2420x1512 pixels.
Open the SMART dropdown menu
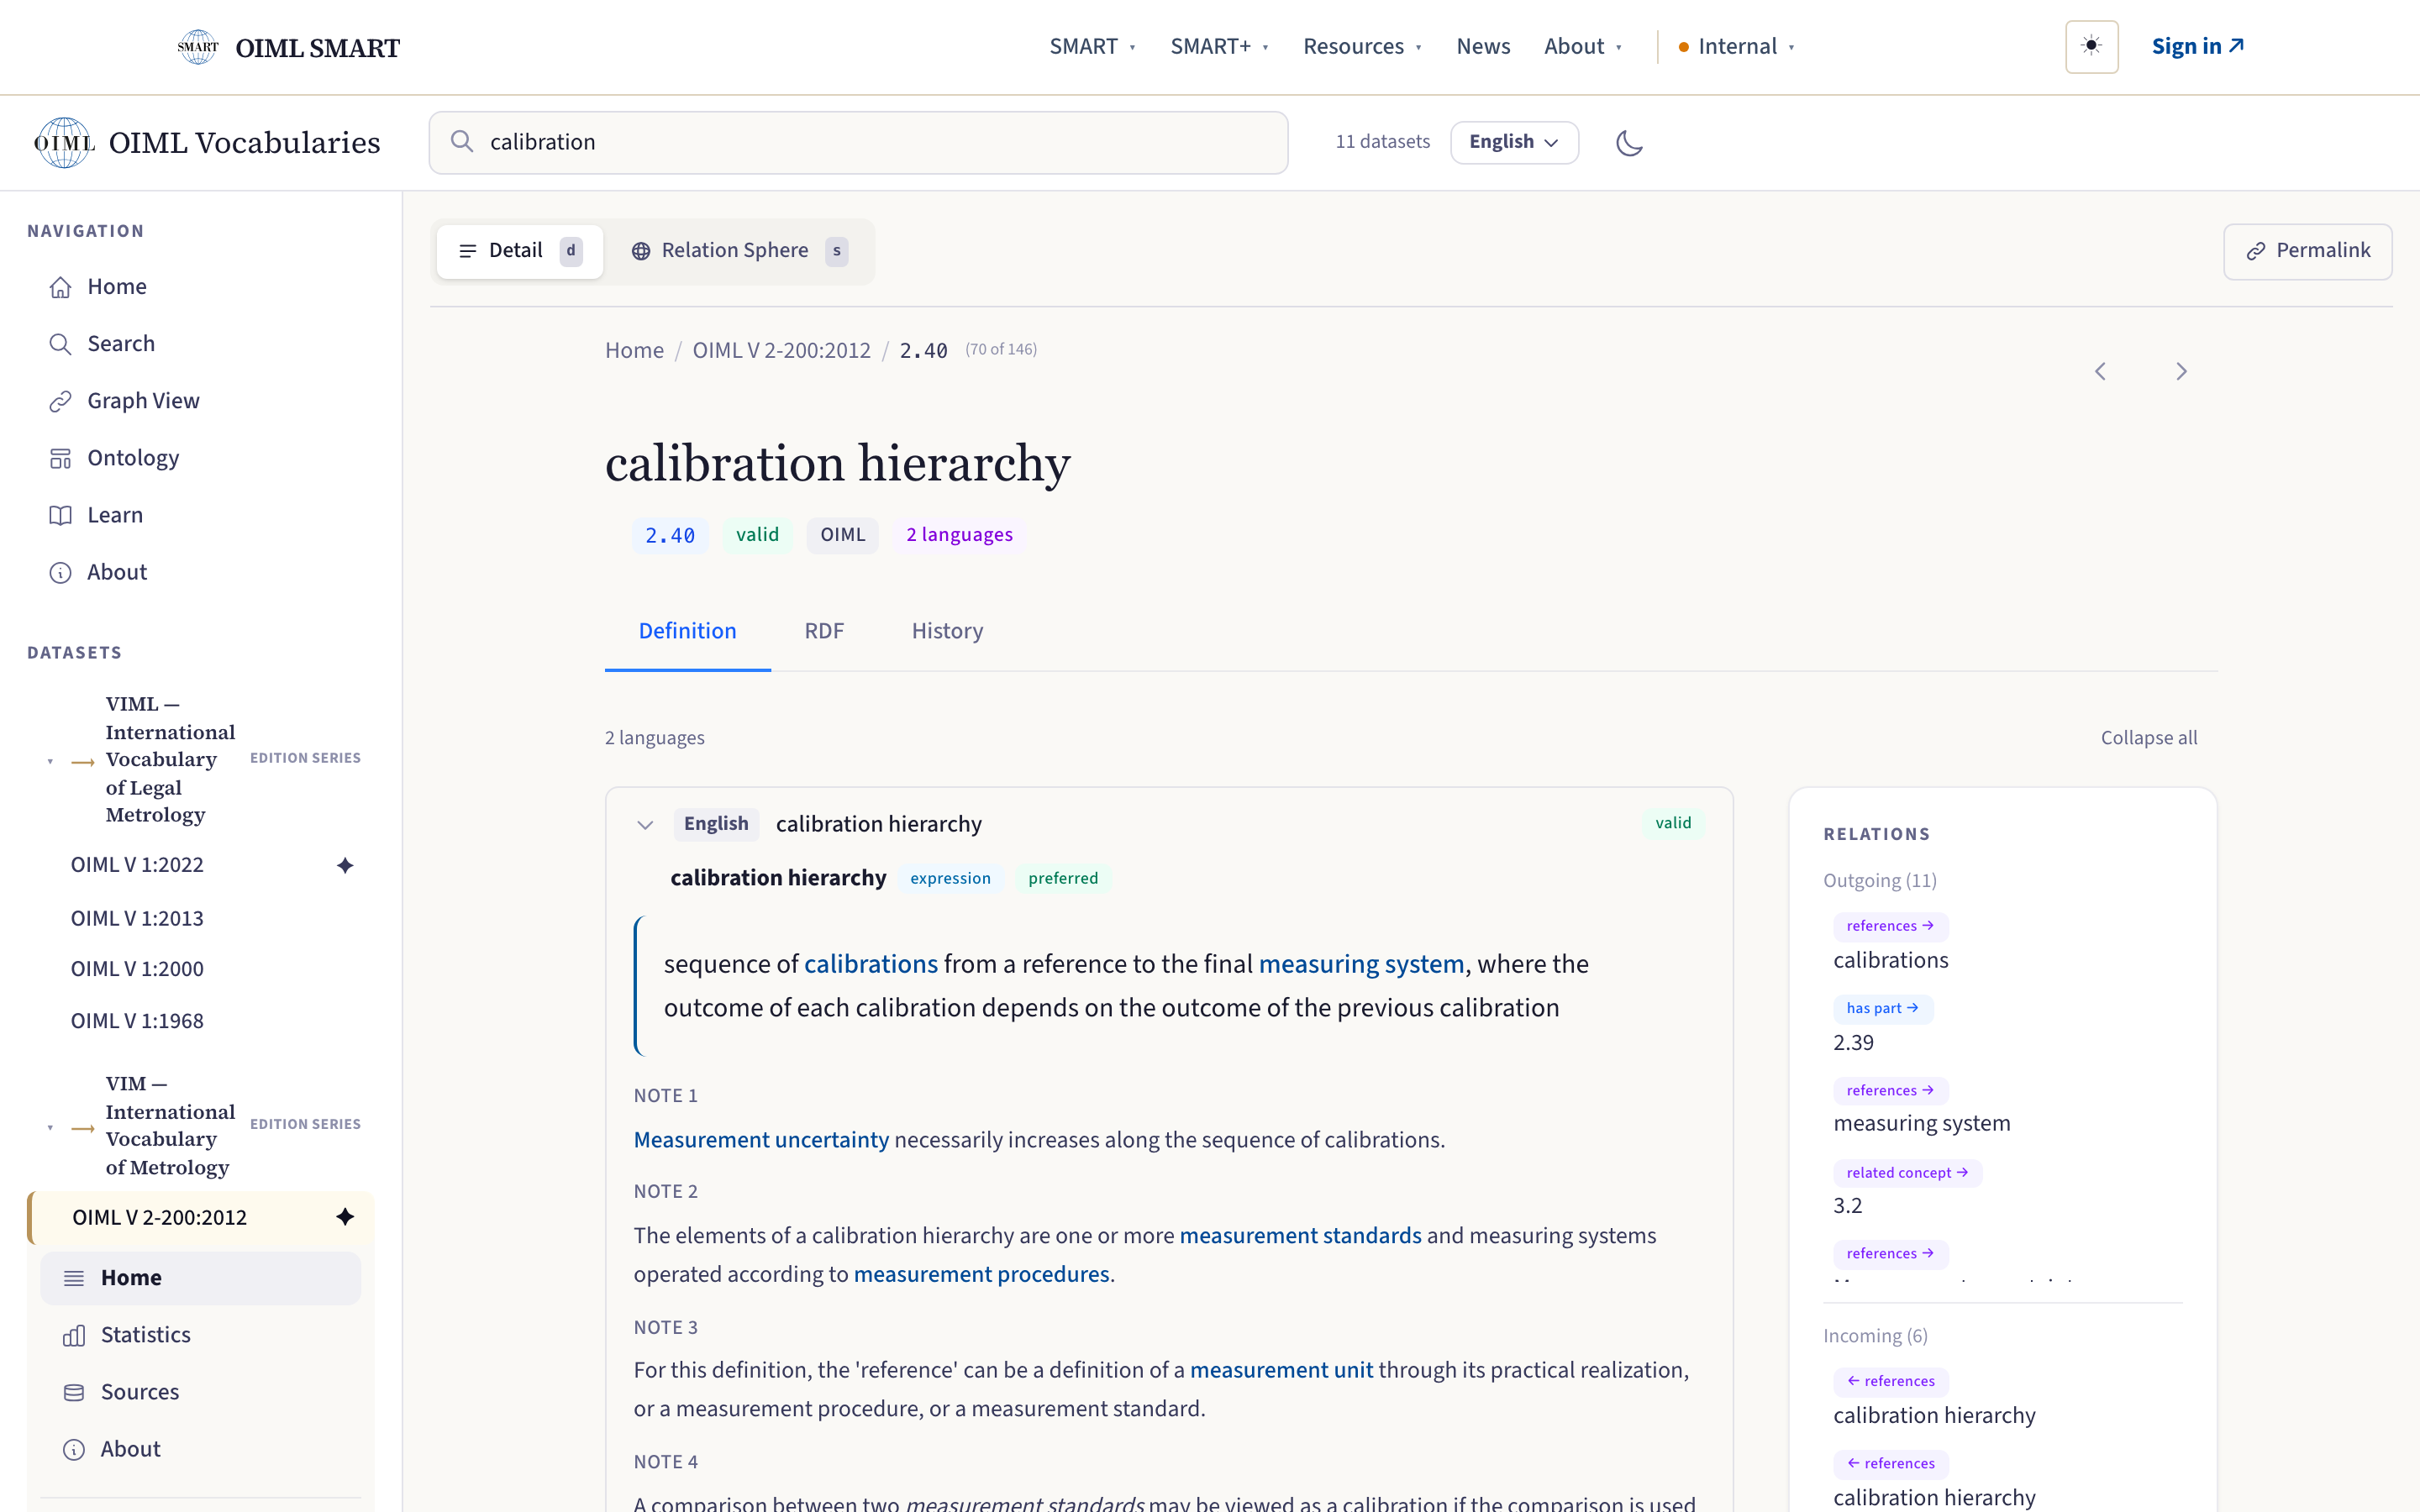click(1092, 47)
